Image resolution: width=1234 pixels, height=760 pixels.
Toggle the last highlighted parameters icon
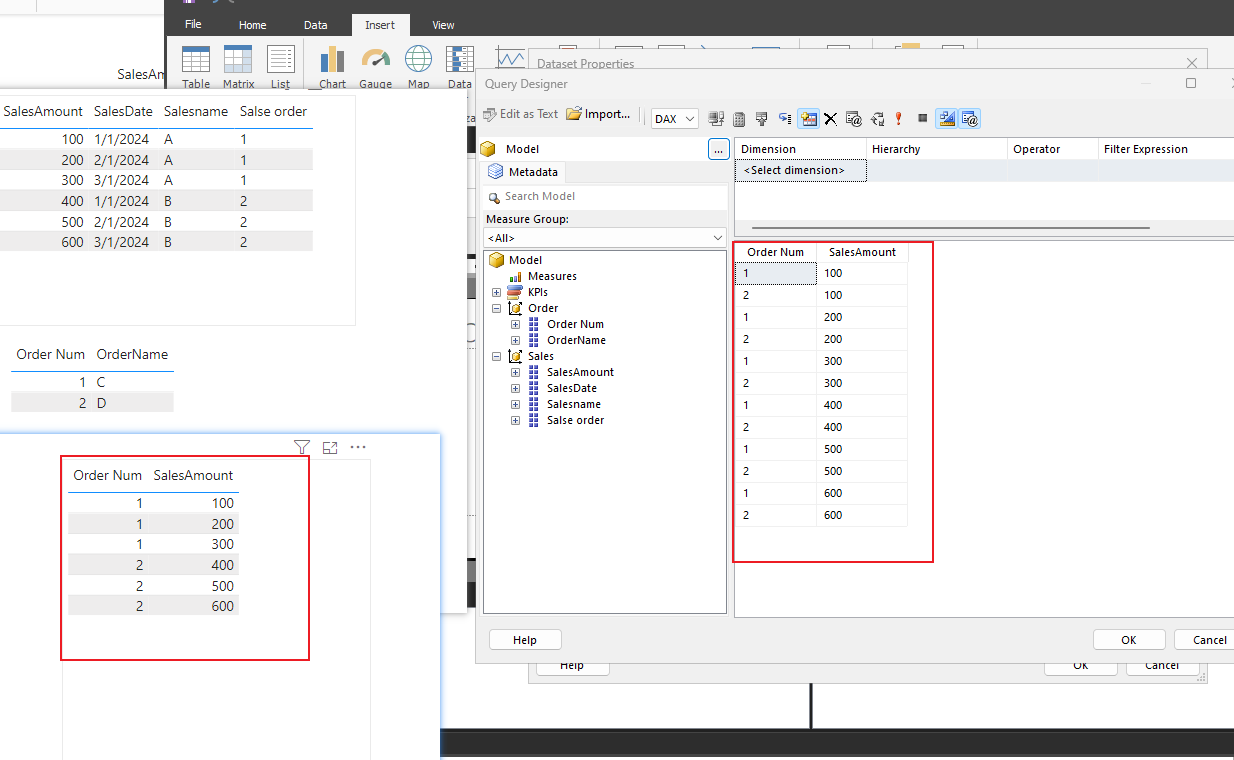coord(969,118)
